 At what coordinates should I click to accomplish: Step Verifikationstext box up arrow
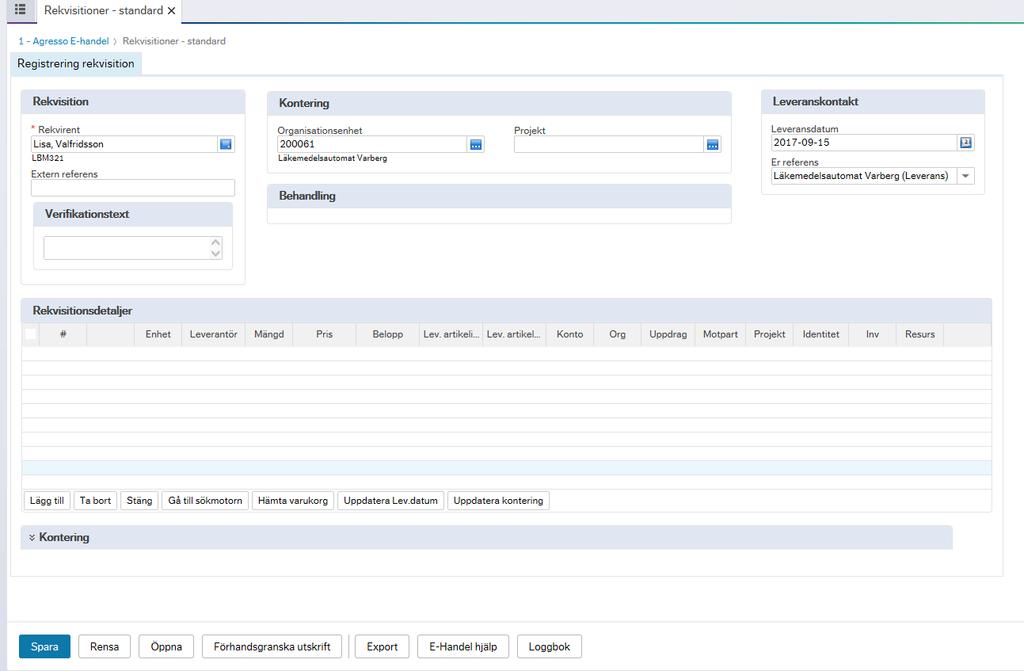point(216,242)
